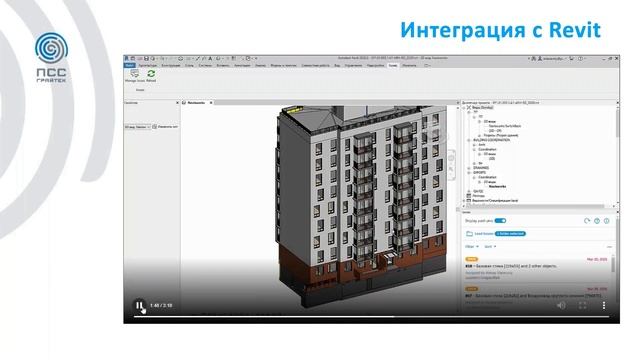The width and height of the screenshot is (640, 360).
Task: Click the info icon in Issues panel
Action: 607,221
